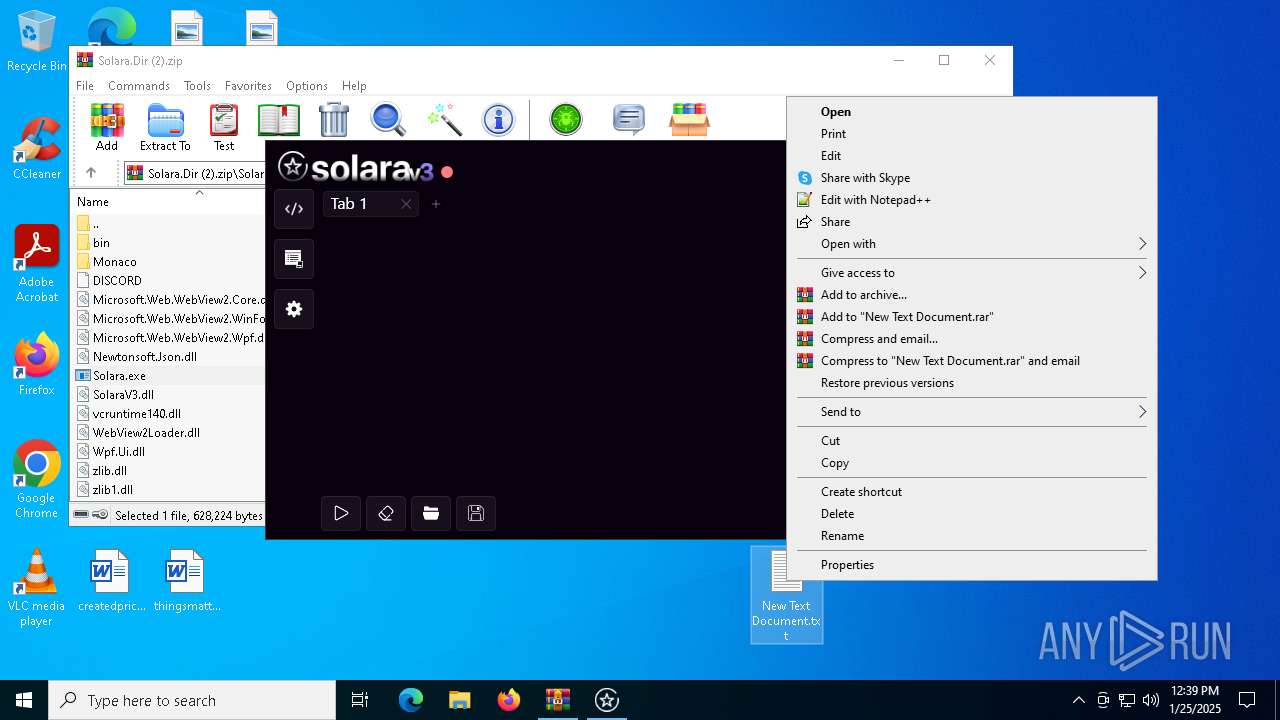Click WinRAR VirusScan green bug icon
This screenshot has width=1280, height=720.
[566, 120]
